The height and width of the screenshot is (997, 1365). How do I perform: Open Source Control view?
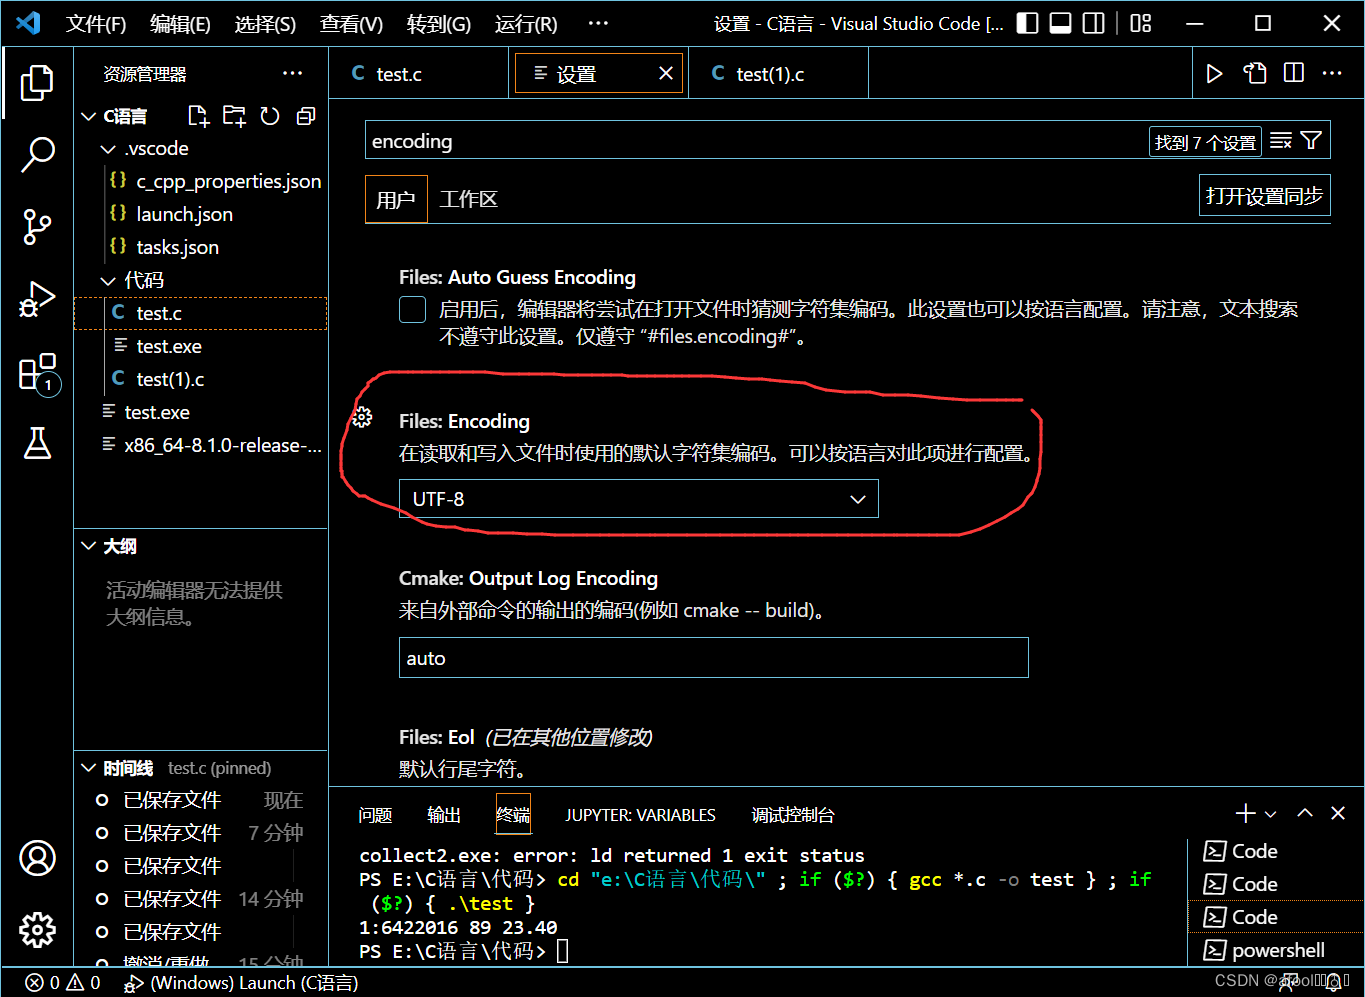(37, 227)
